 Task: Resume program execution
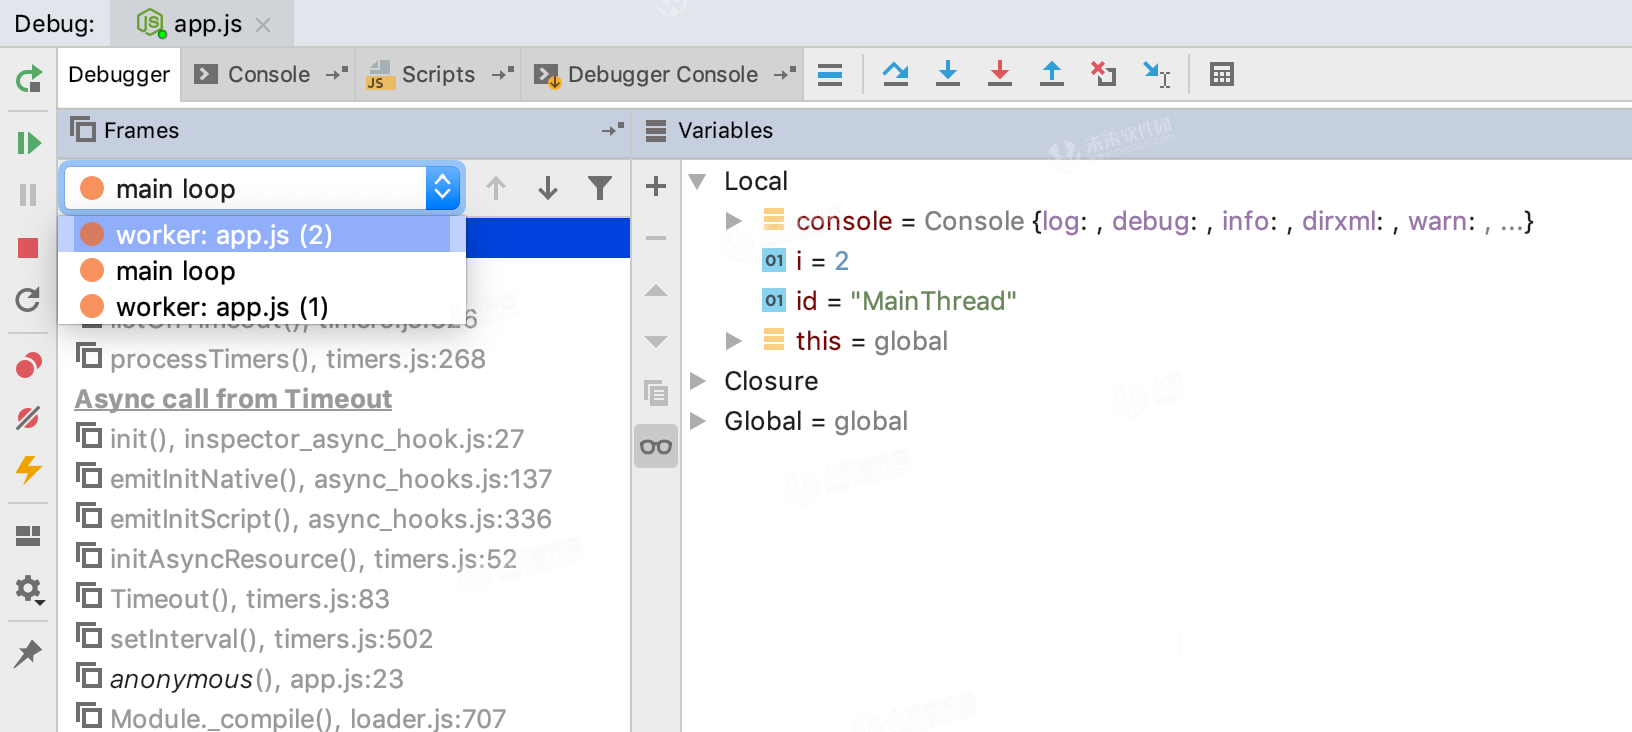point(29,143)
